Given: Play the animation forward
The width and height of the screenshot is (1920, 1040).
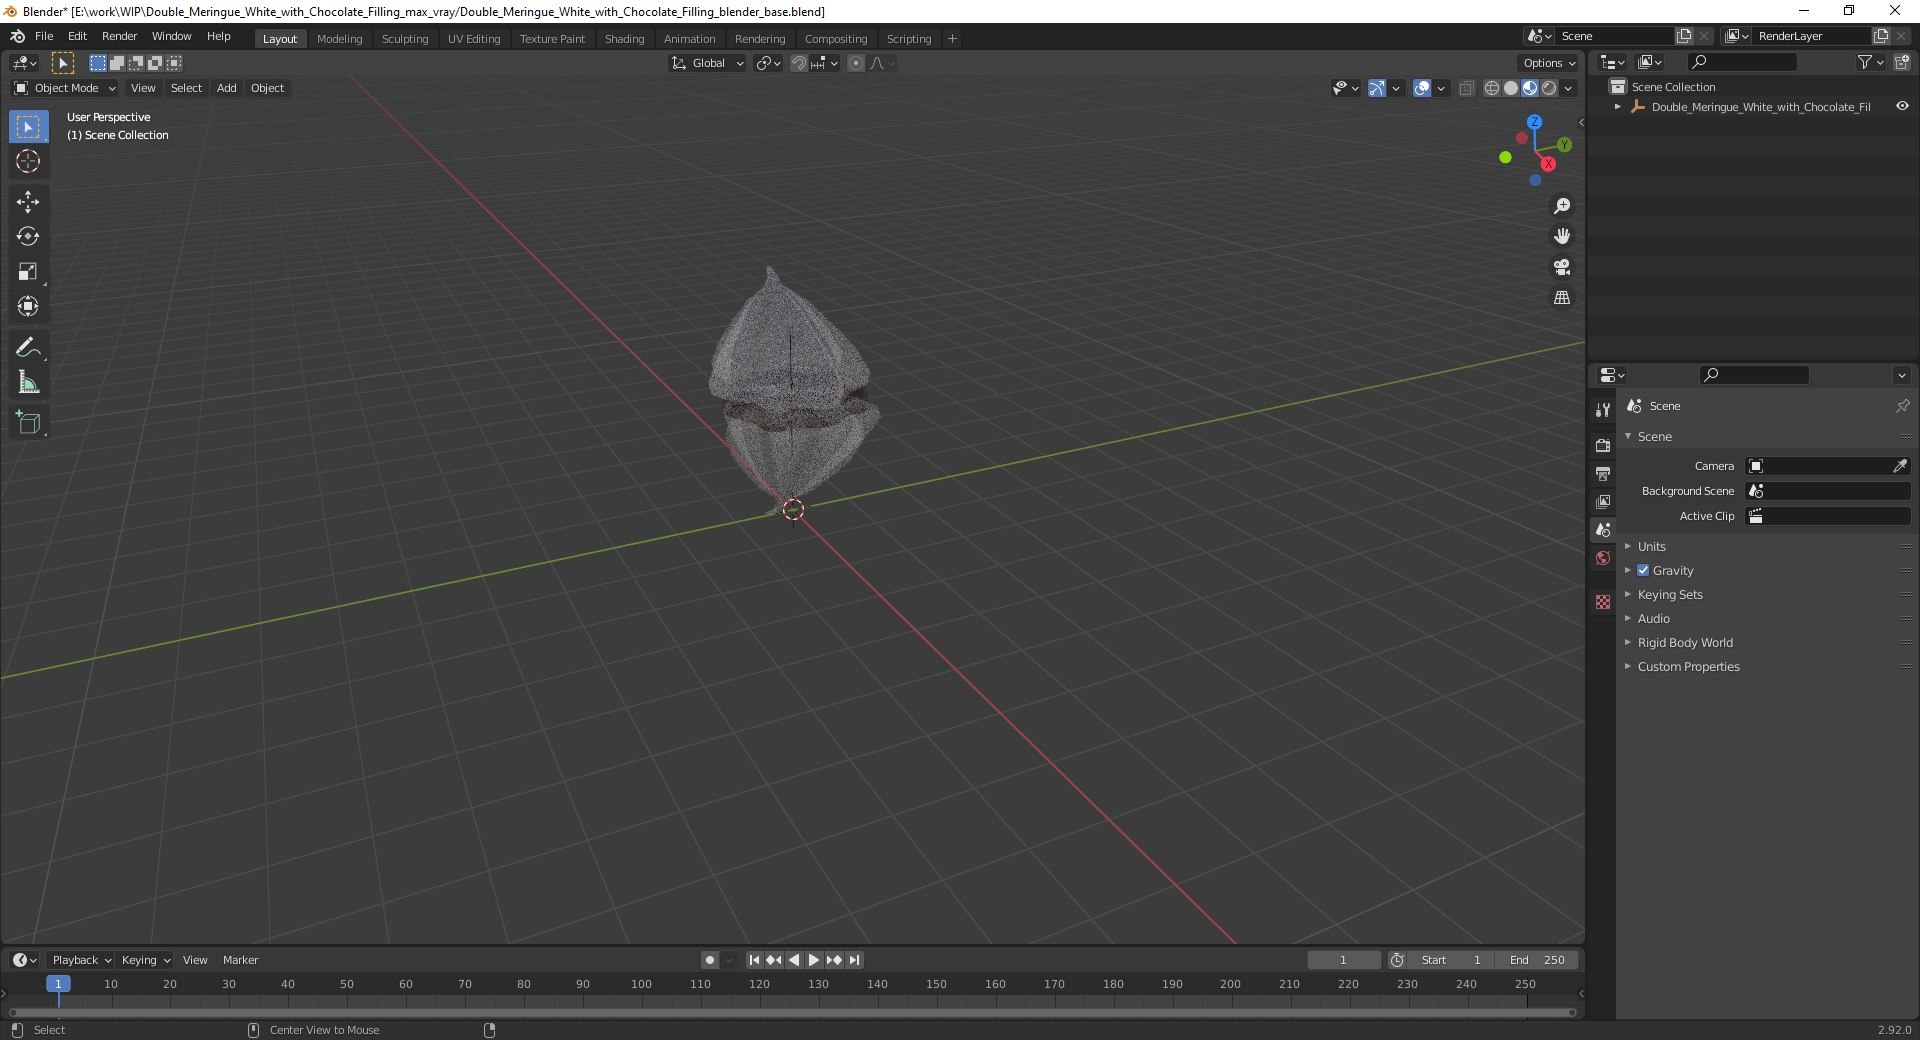Looking at the screenshot, I should (x=814, y=960).
